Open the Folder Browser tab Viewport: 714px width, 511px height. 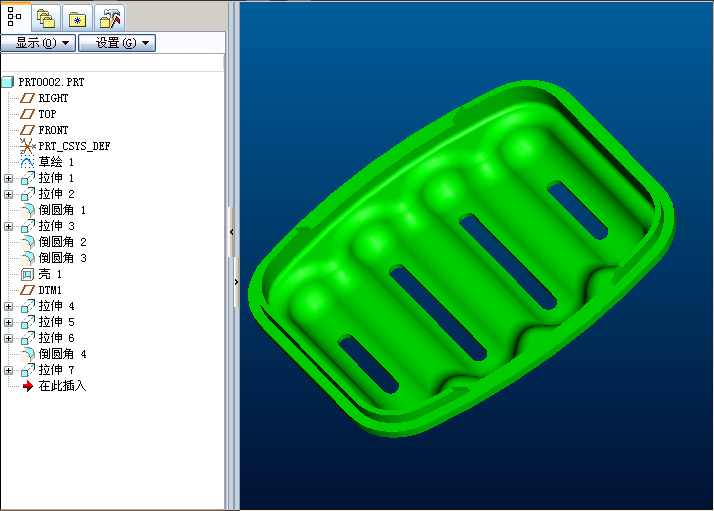(x=77, y=20)
